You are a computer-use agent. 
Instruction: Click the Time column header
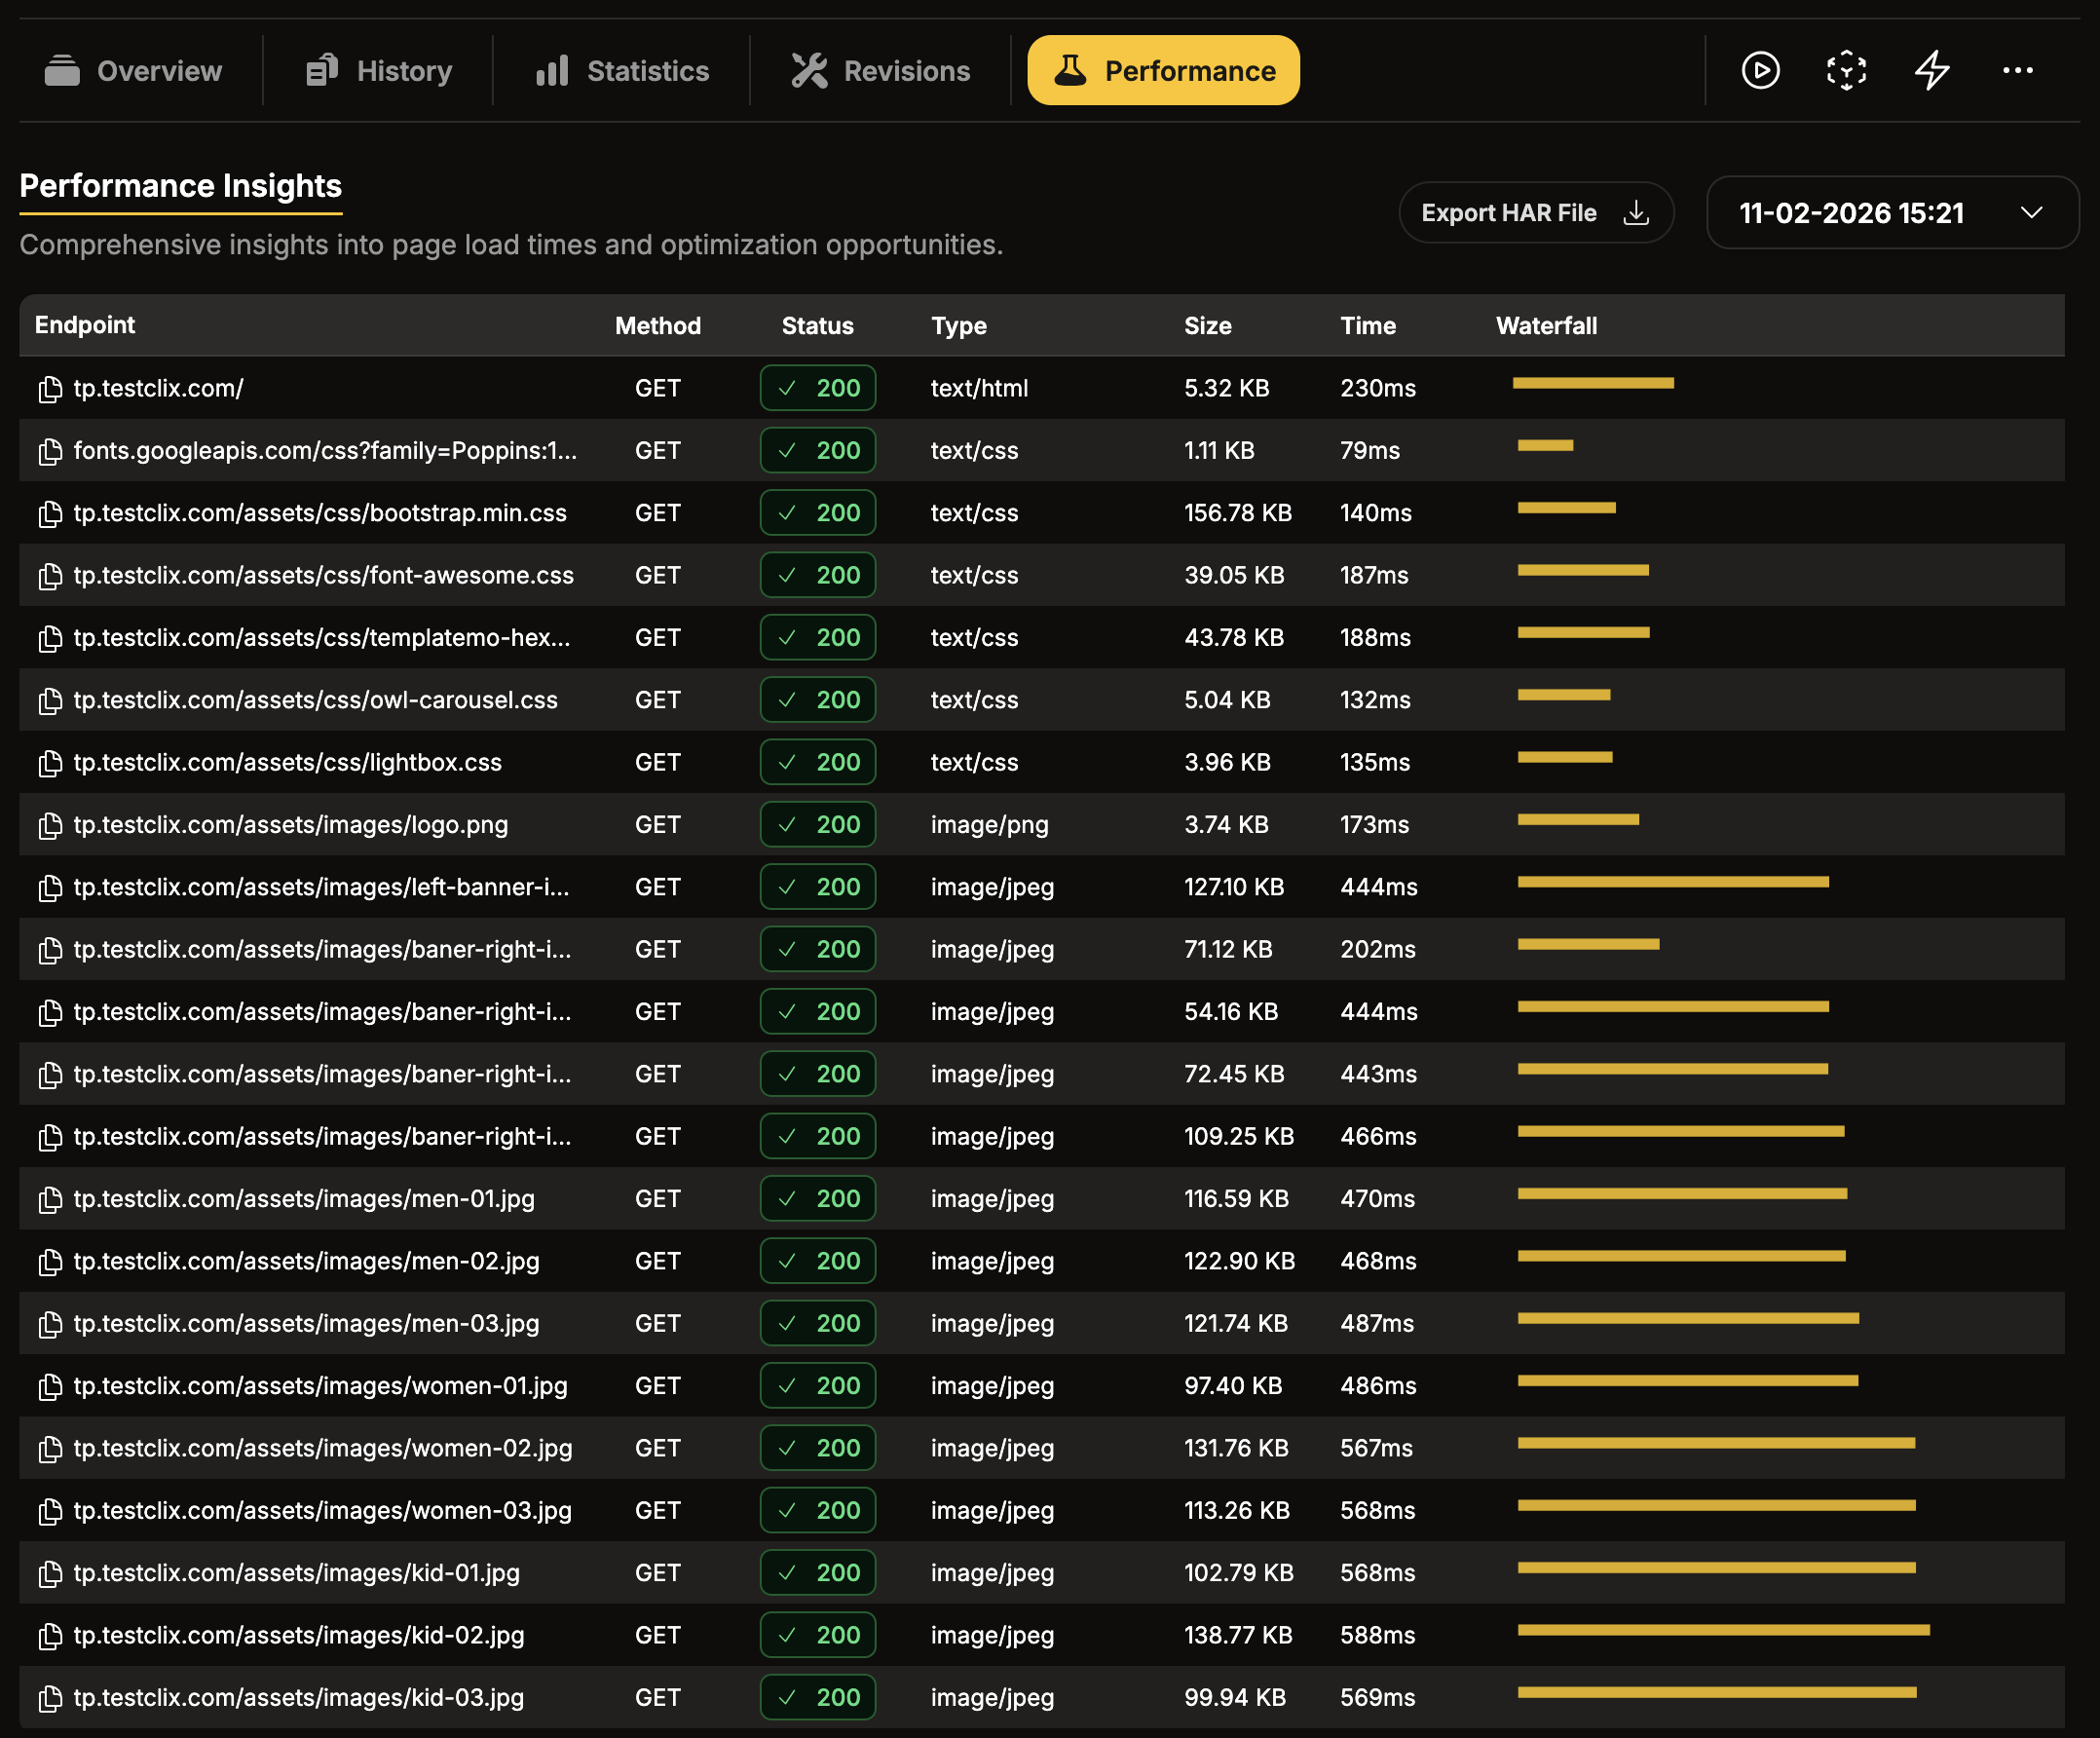point(1367,326)
